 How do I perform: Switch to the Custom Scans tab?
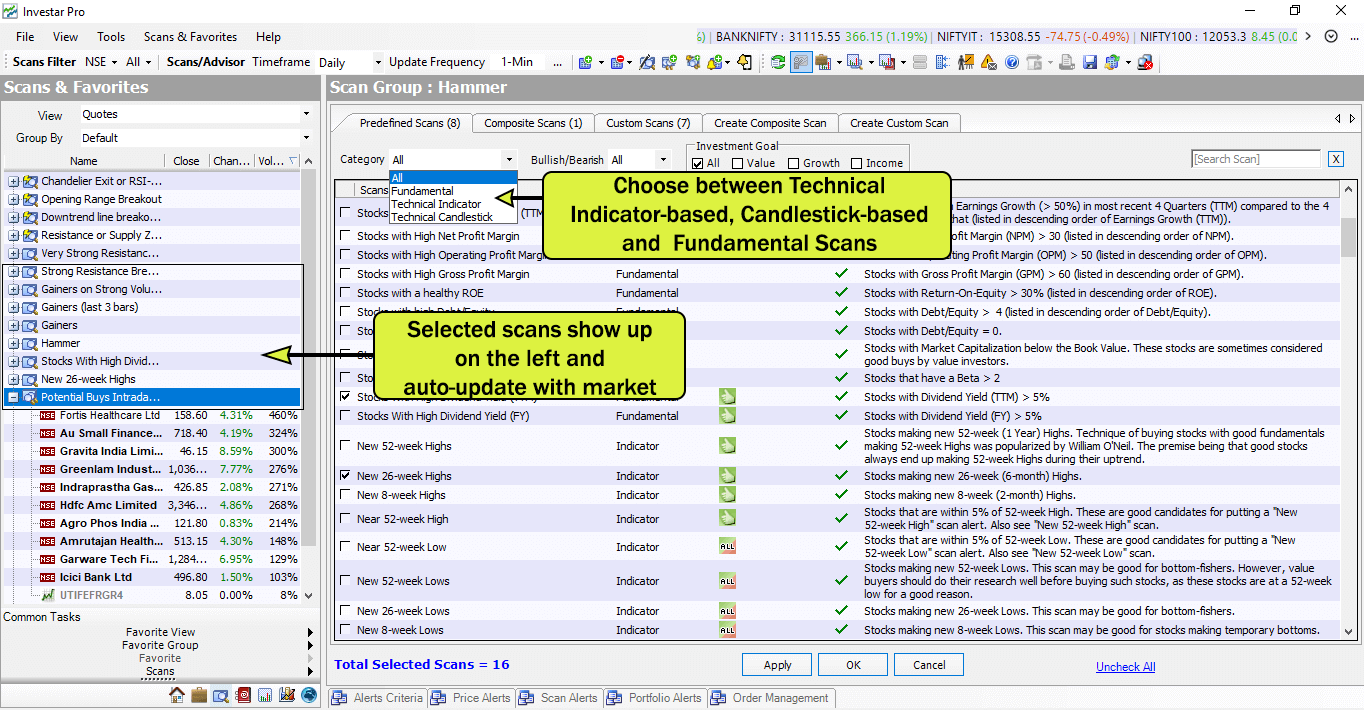pyautogui.click(x=647, y=122)
